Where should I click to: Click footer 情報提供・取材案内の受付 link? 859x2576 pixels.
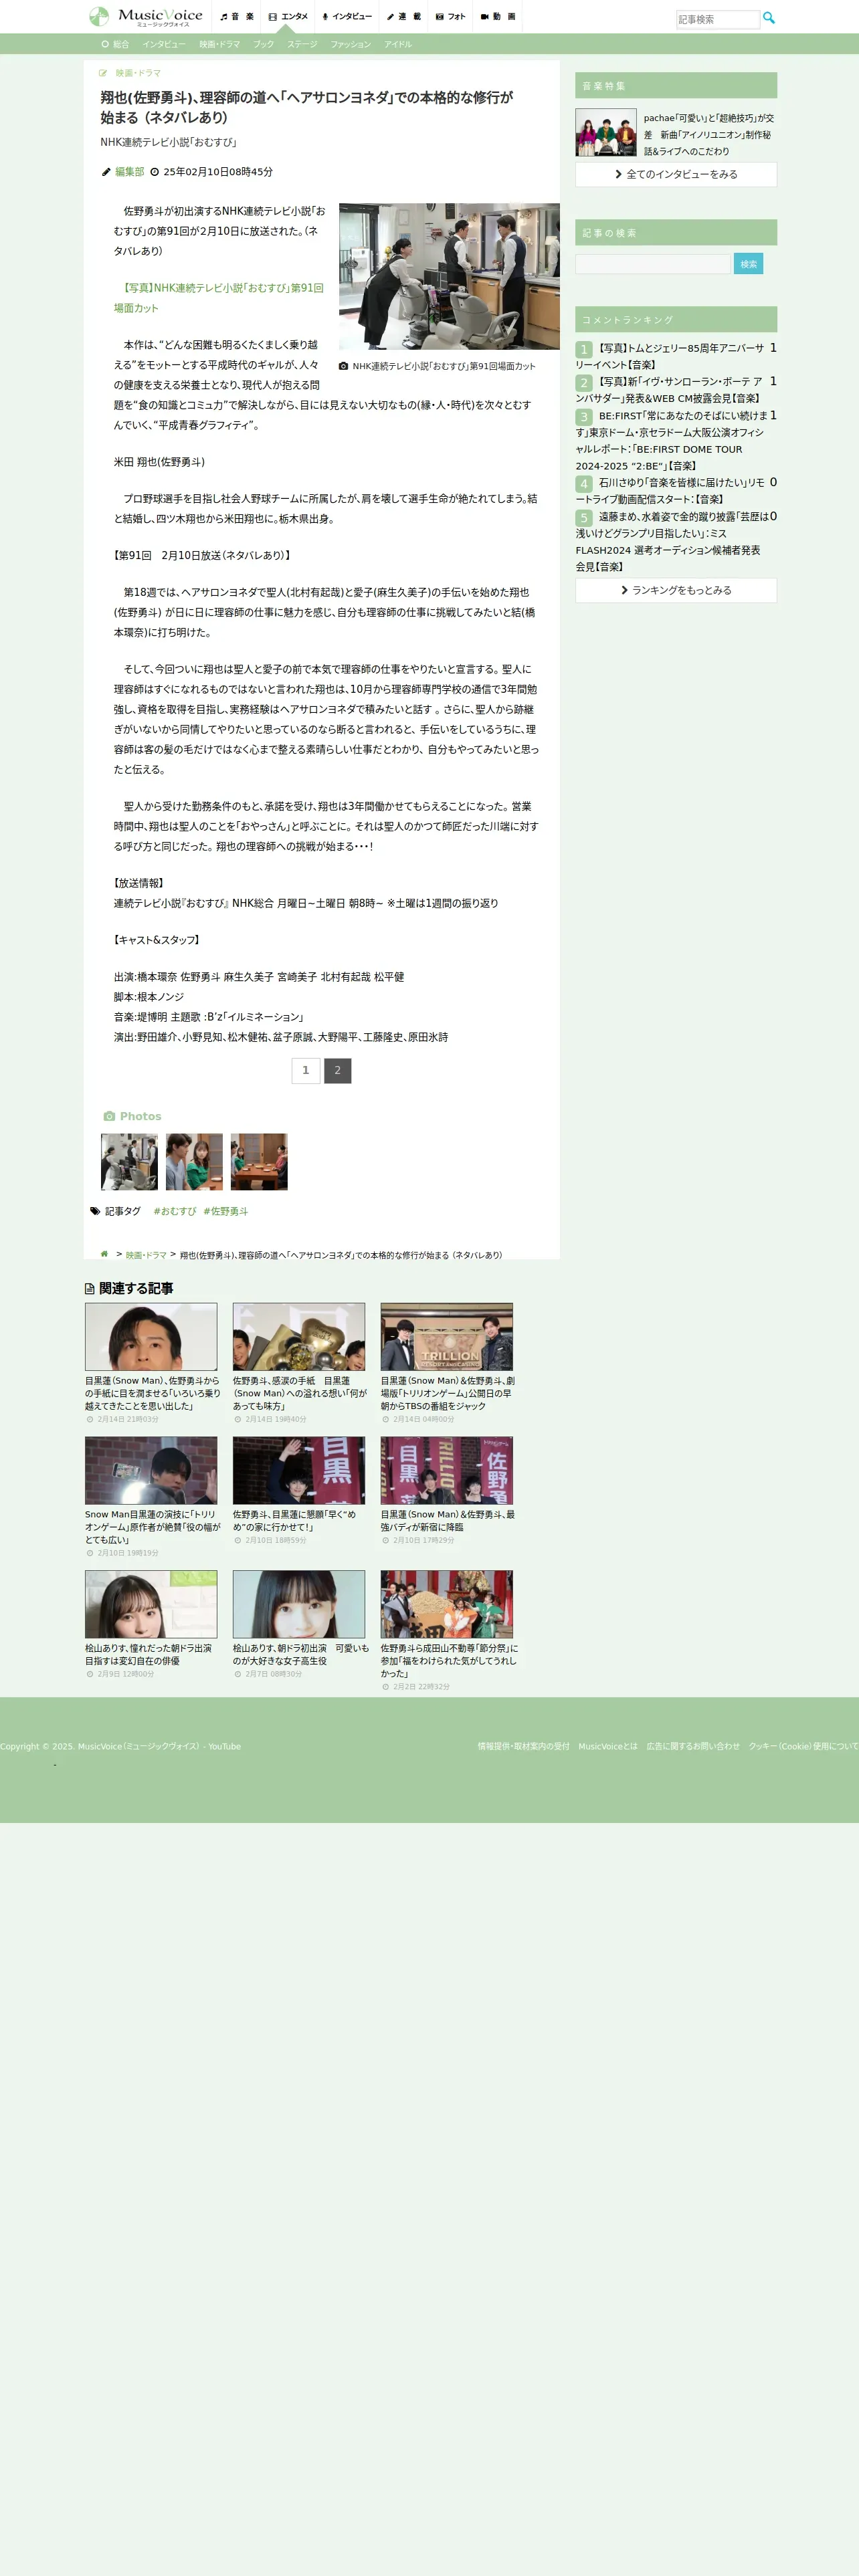[523, 1746]
